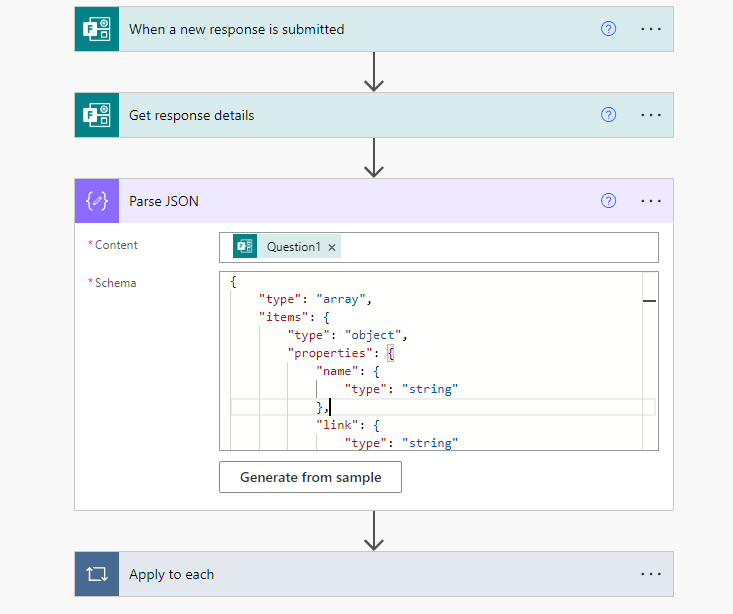Remove the Question1 token from Content
Screen dimensions: 733x614
click(332, 247)
